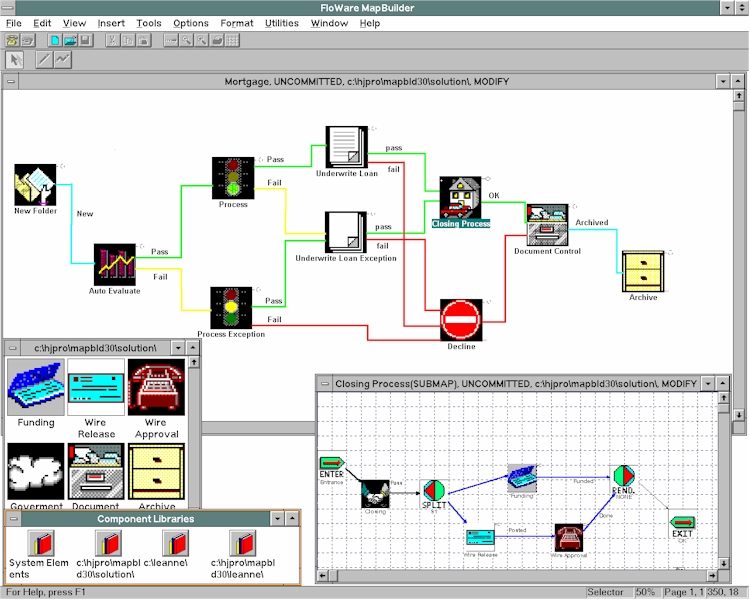Screen dimensions: 750x600
Task: Select the REND node in the submap
Action: tap(624, 476)
